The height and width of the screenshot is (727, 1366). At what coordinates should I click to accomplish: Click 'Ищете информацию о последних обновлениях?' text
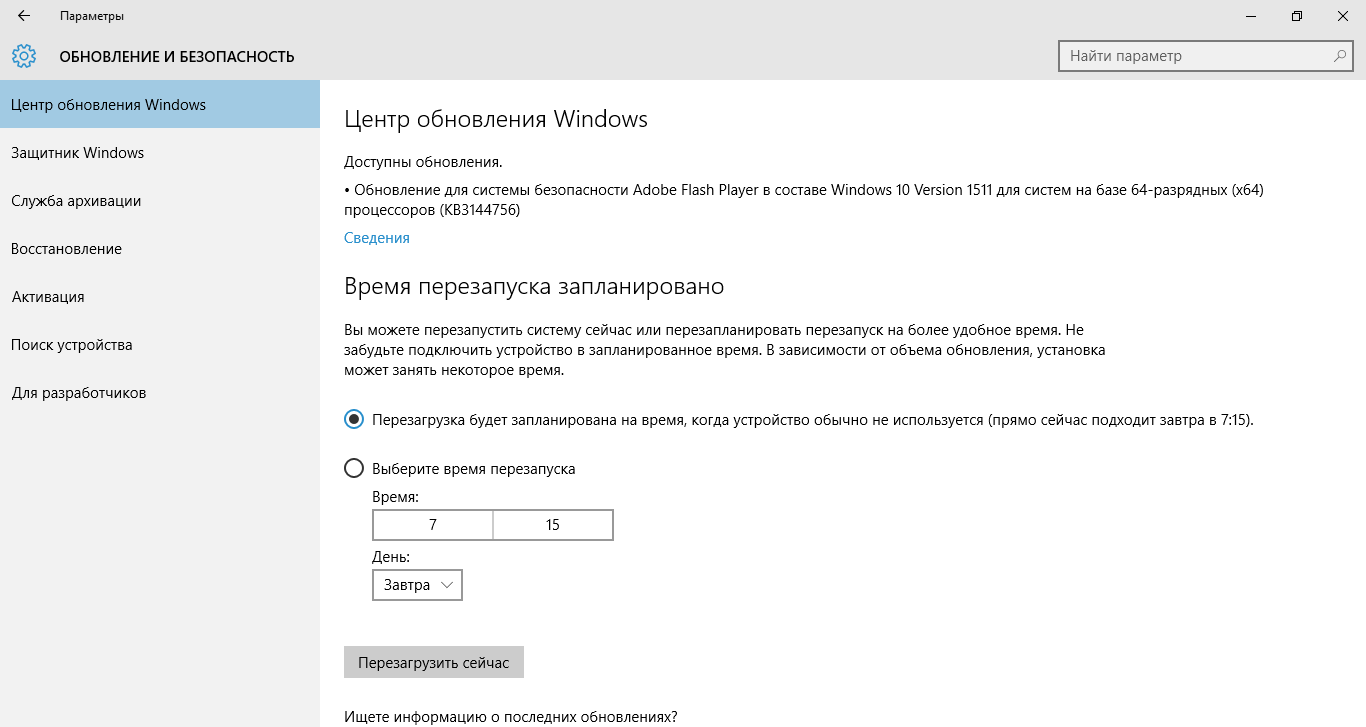pos(511,717)
